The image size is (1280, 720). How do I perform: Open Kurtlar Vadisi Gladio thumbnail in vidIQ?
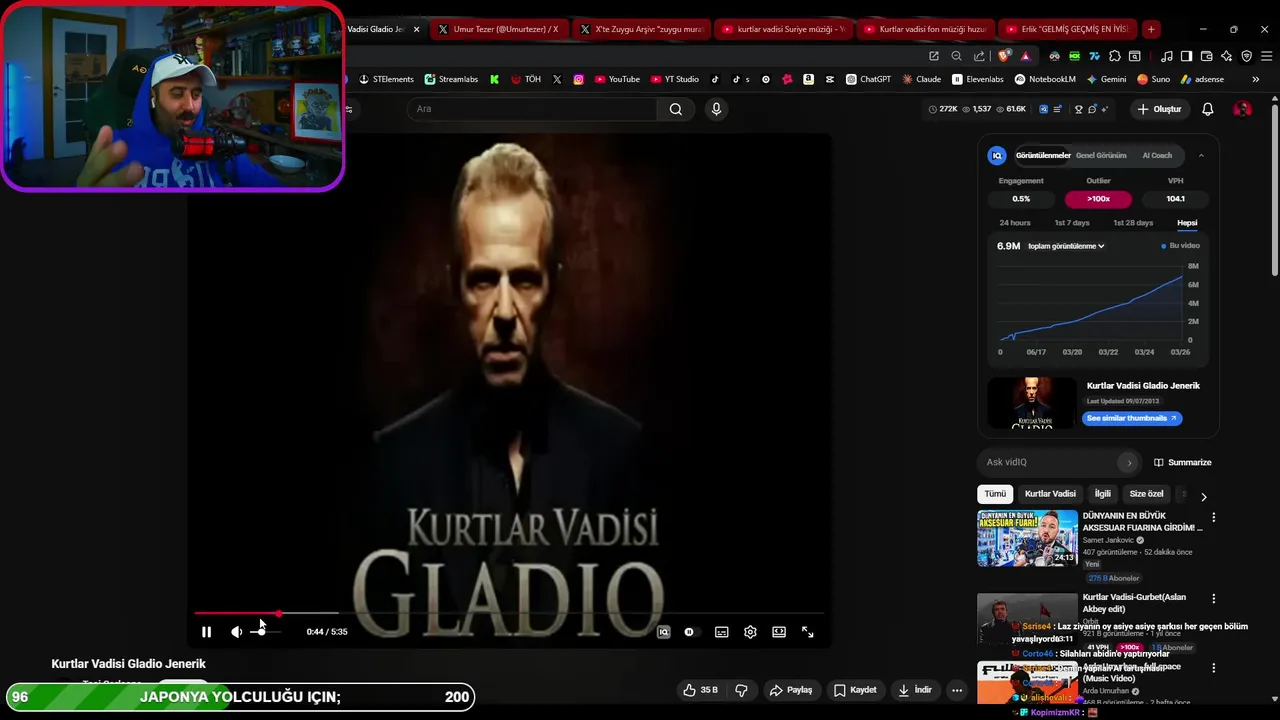1032,403
